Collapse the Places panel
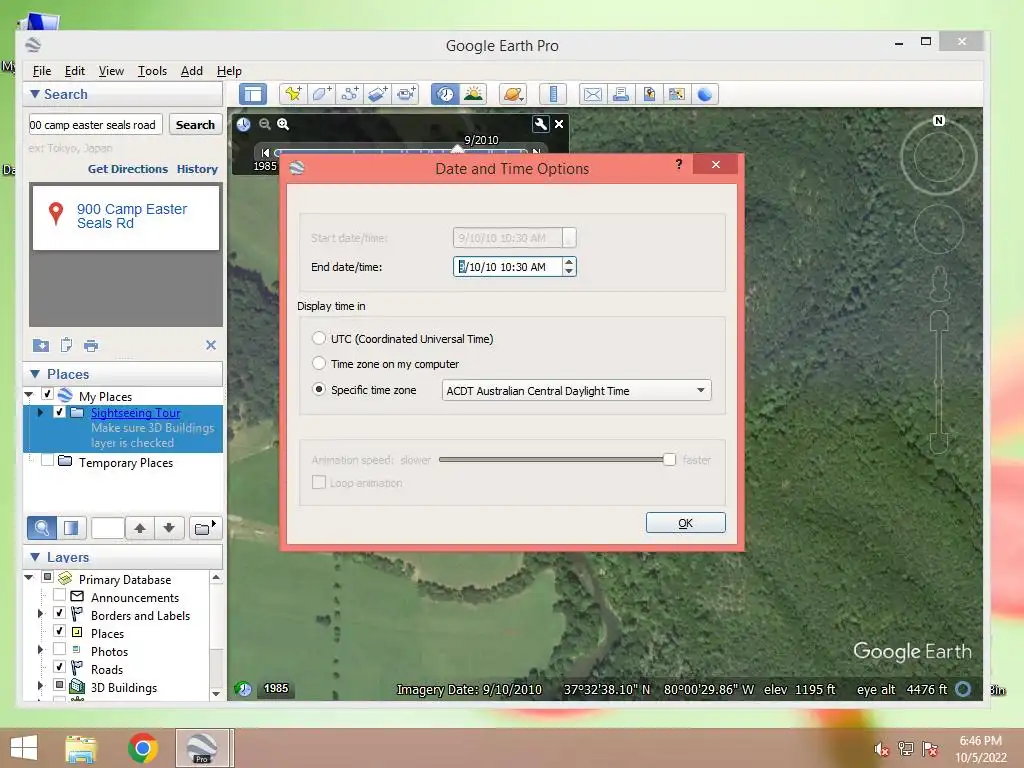The width and height of the screenshot is (1024, 768). [x=35, y=374]
